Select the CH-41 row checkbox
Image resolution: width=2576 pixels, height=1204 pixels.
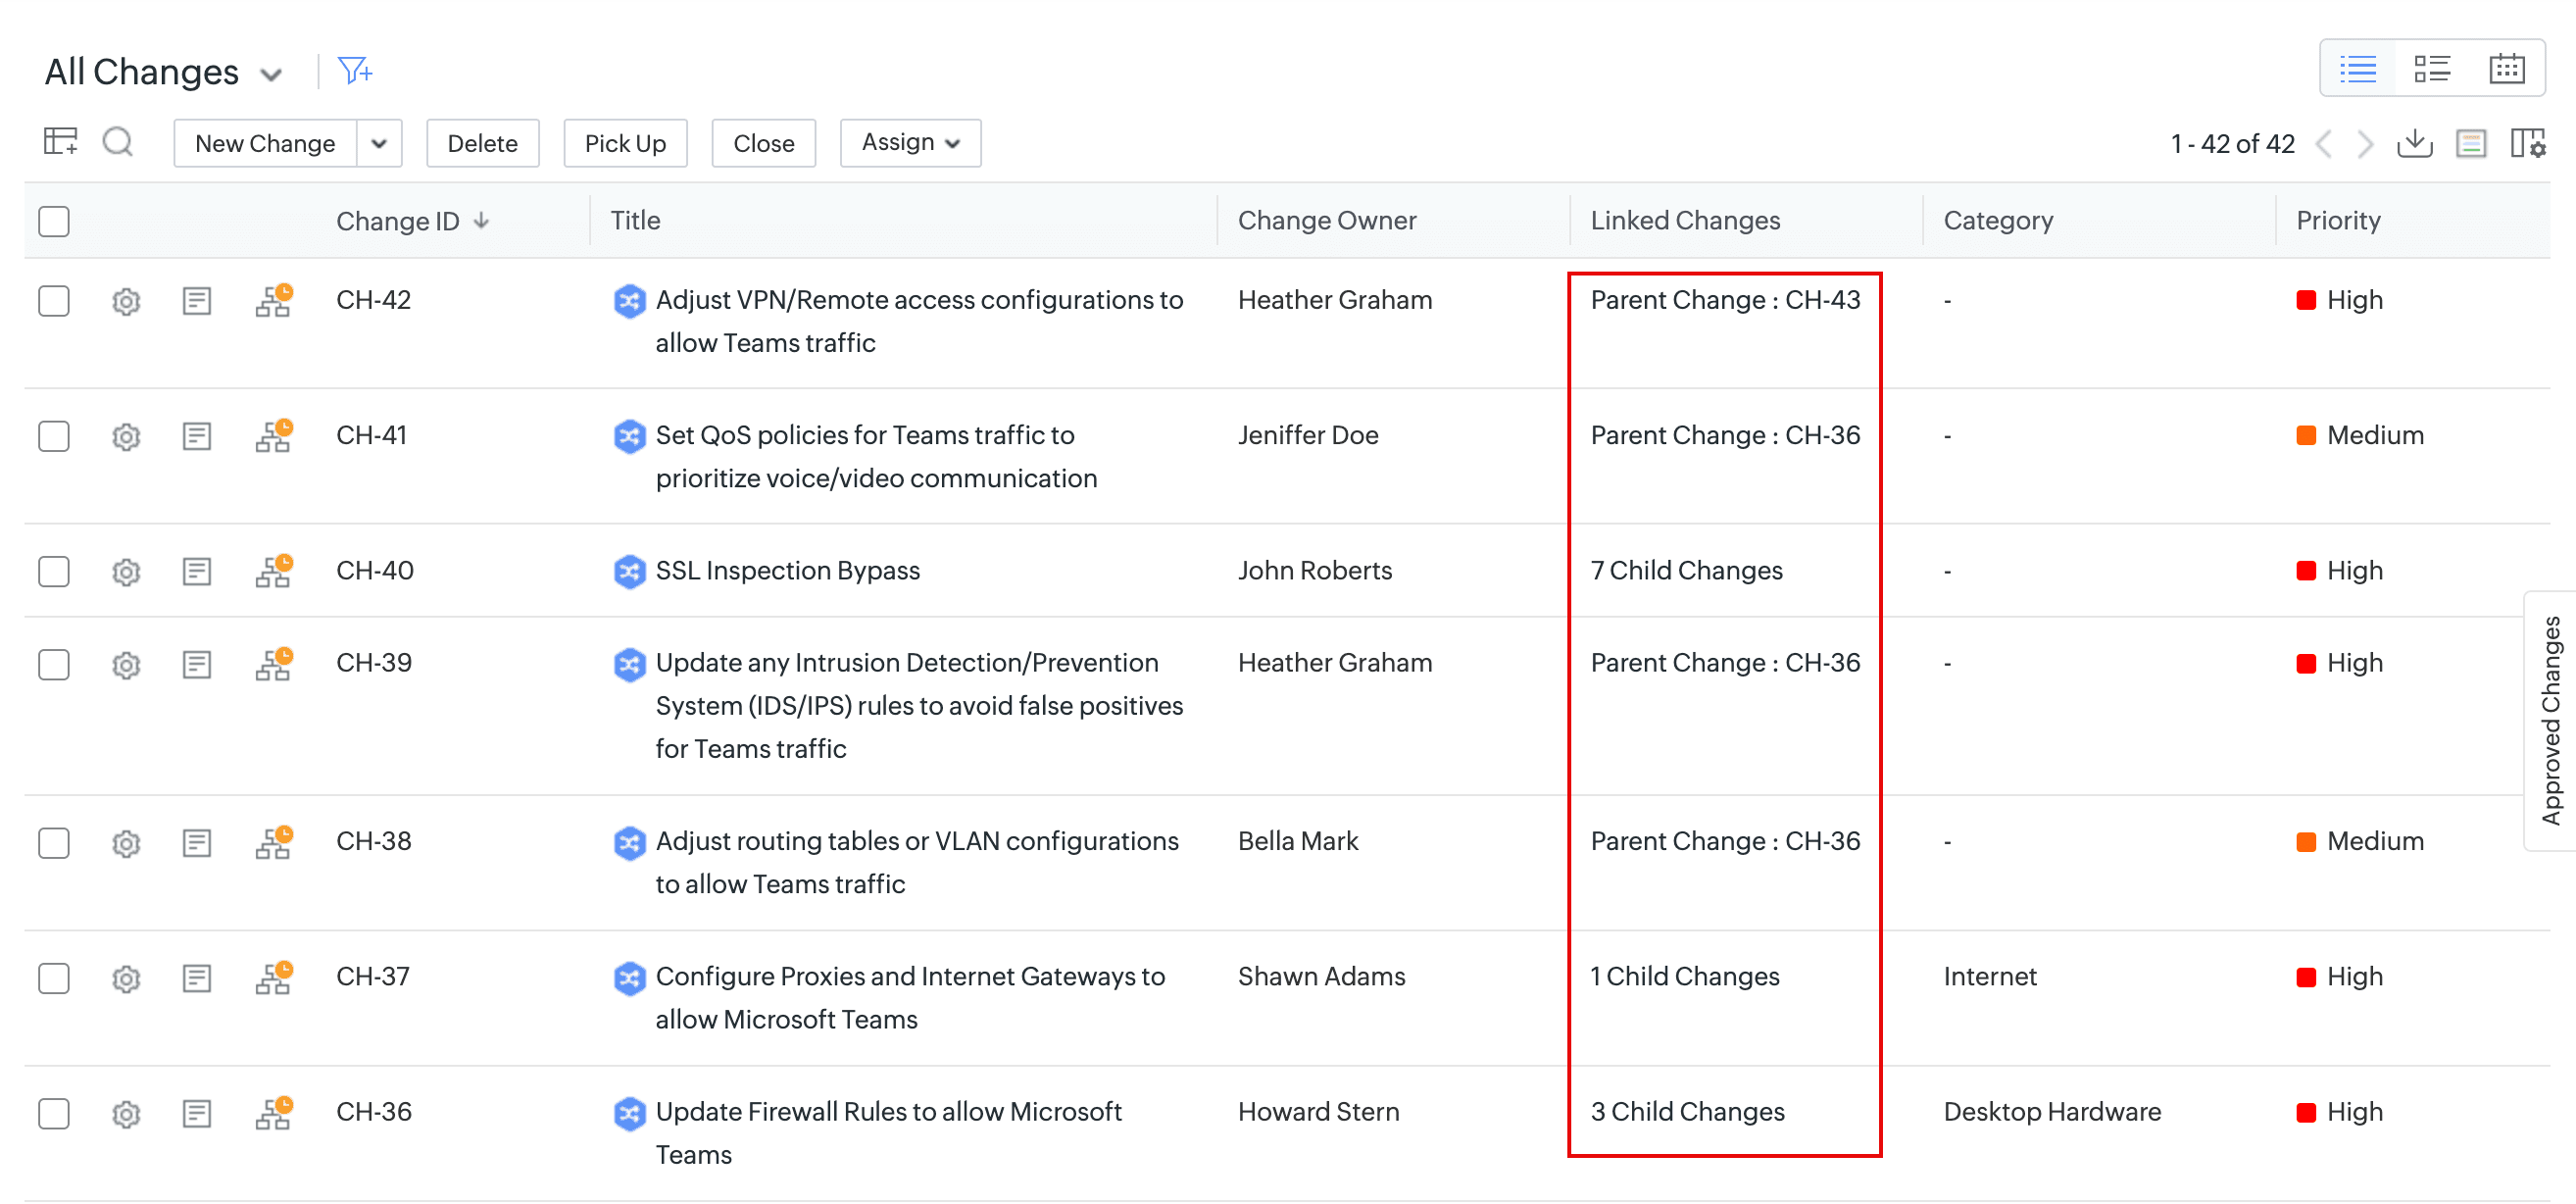(x=54, y=436)
